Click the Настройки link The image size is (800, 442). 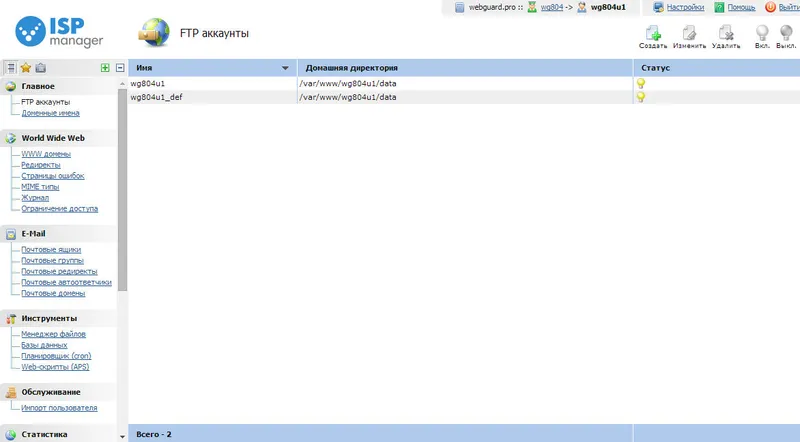point(685,7)
